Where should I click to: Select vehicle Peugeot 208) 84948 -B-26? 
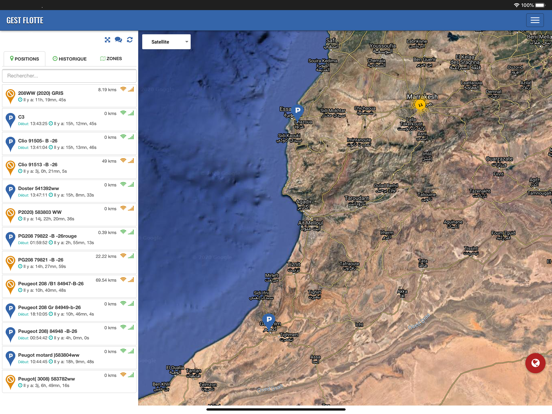(48, 331)
